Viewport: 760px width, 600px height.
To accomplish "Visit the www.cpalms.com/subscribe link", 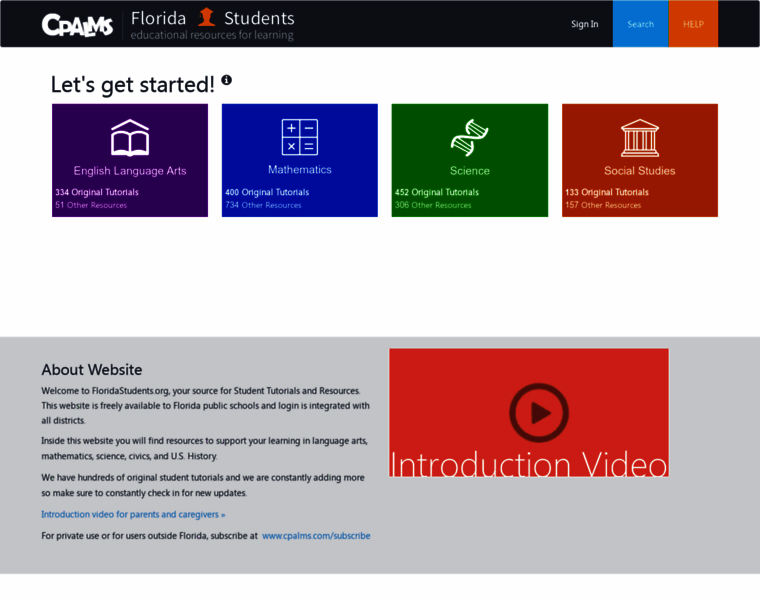I will [316, 536].
